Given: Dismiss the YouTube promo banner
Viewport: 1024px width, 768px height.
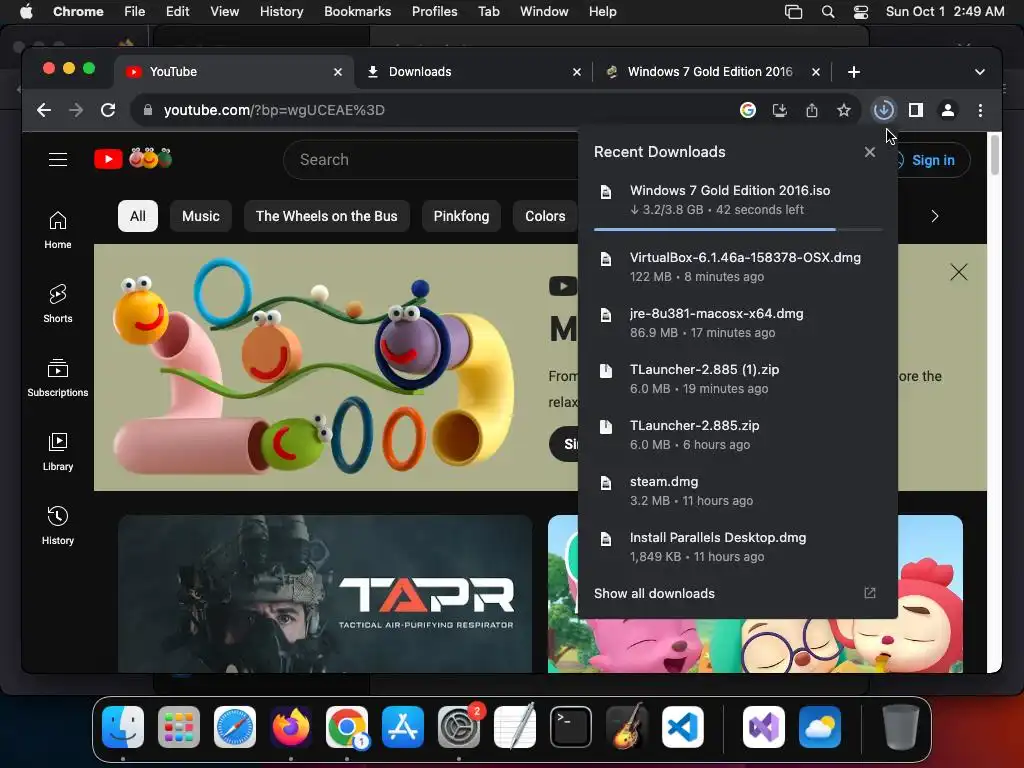Looking at the screenshot, I should coord(959,272).
